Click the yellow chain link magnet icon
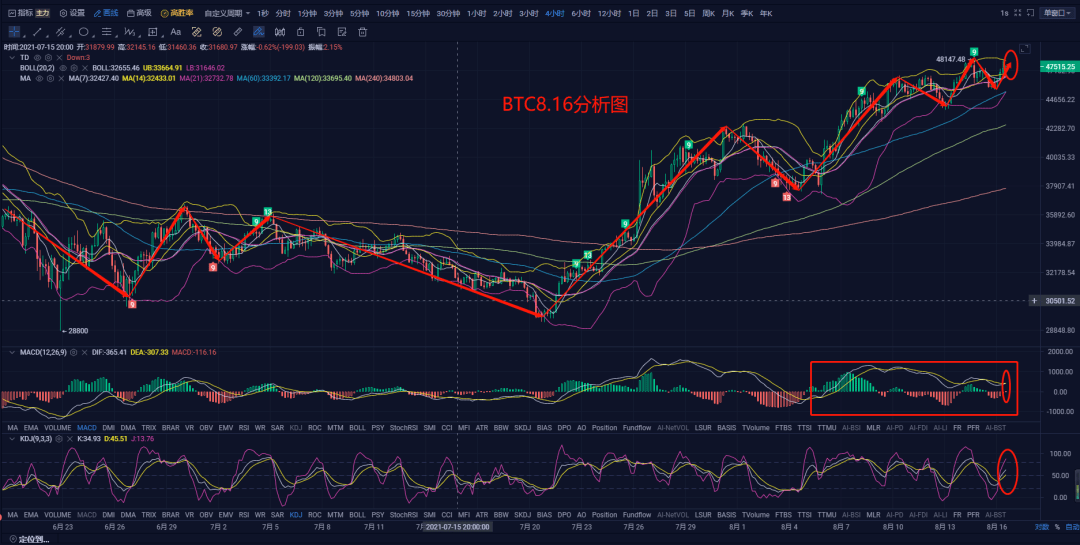The width and height of the screenshot is (1080, 545). pyautogui.click(x=196, y=32)
